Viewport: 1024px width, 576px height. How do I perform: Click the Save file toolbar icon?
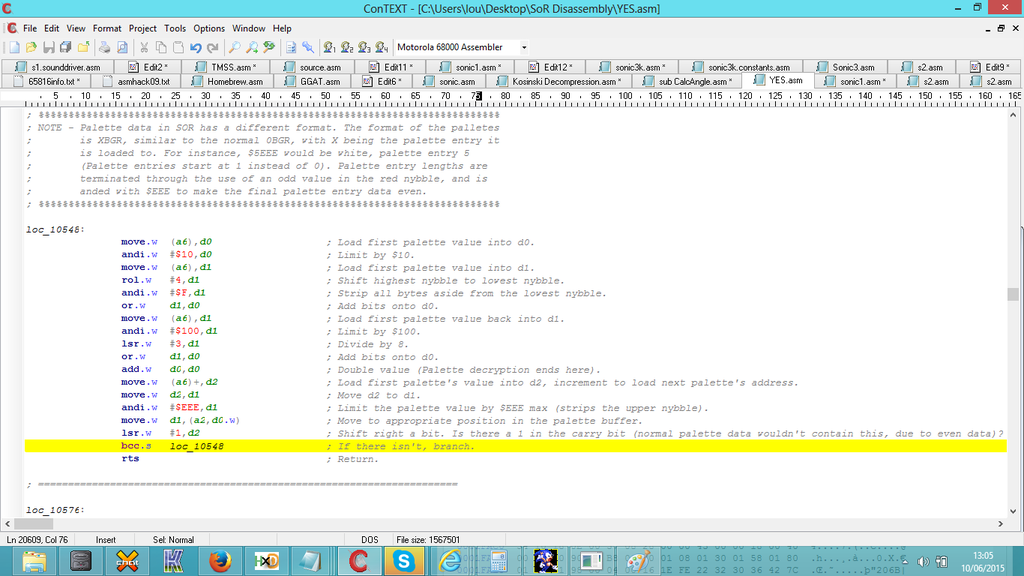tap(48, 47)
